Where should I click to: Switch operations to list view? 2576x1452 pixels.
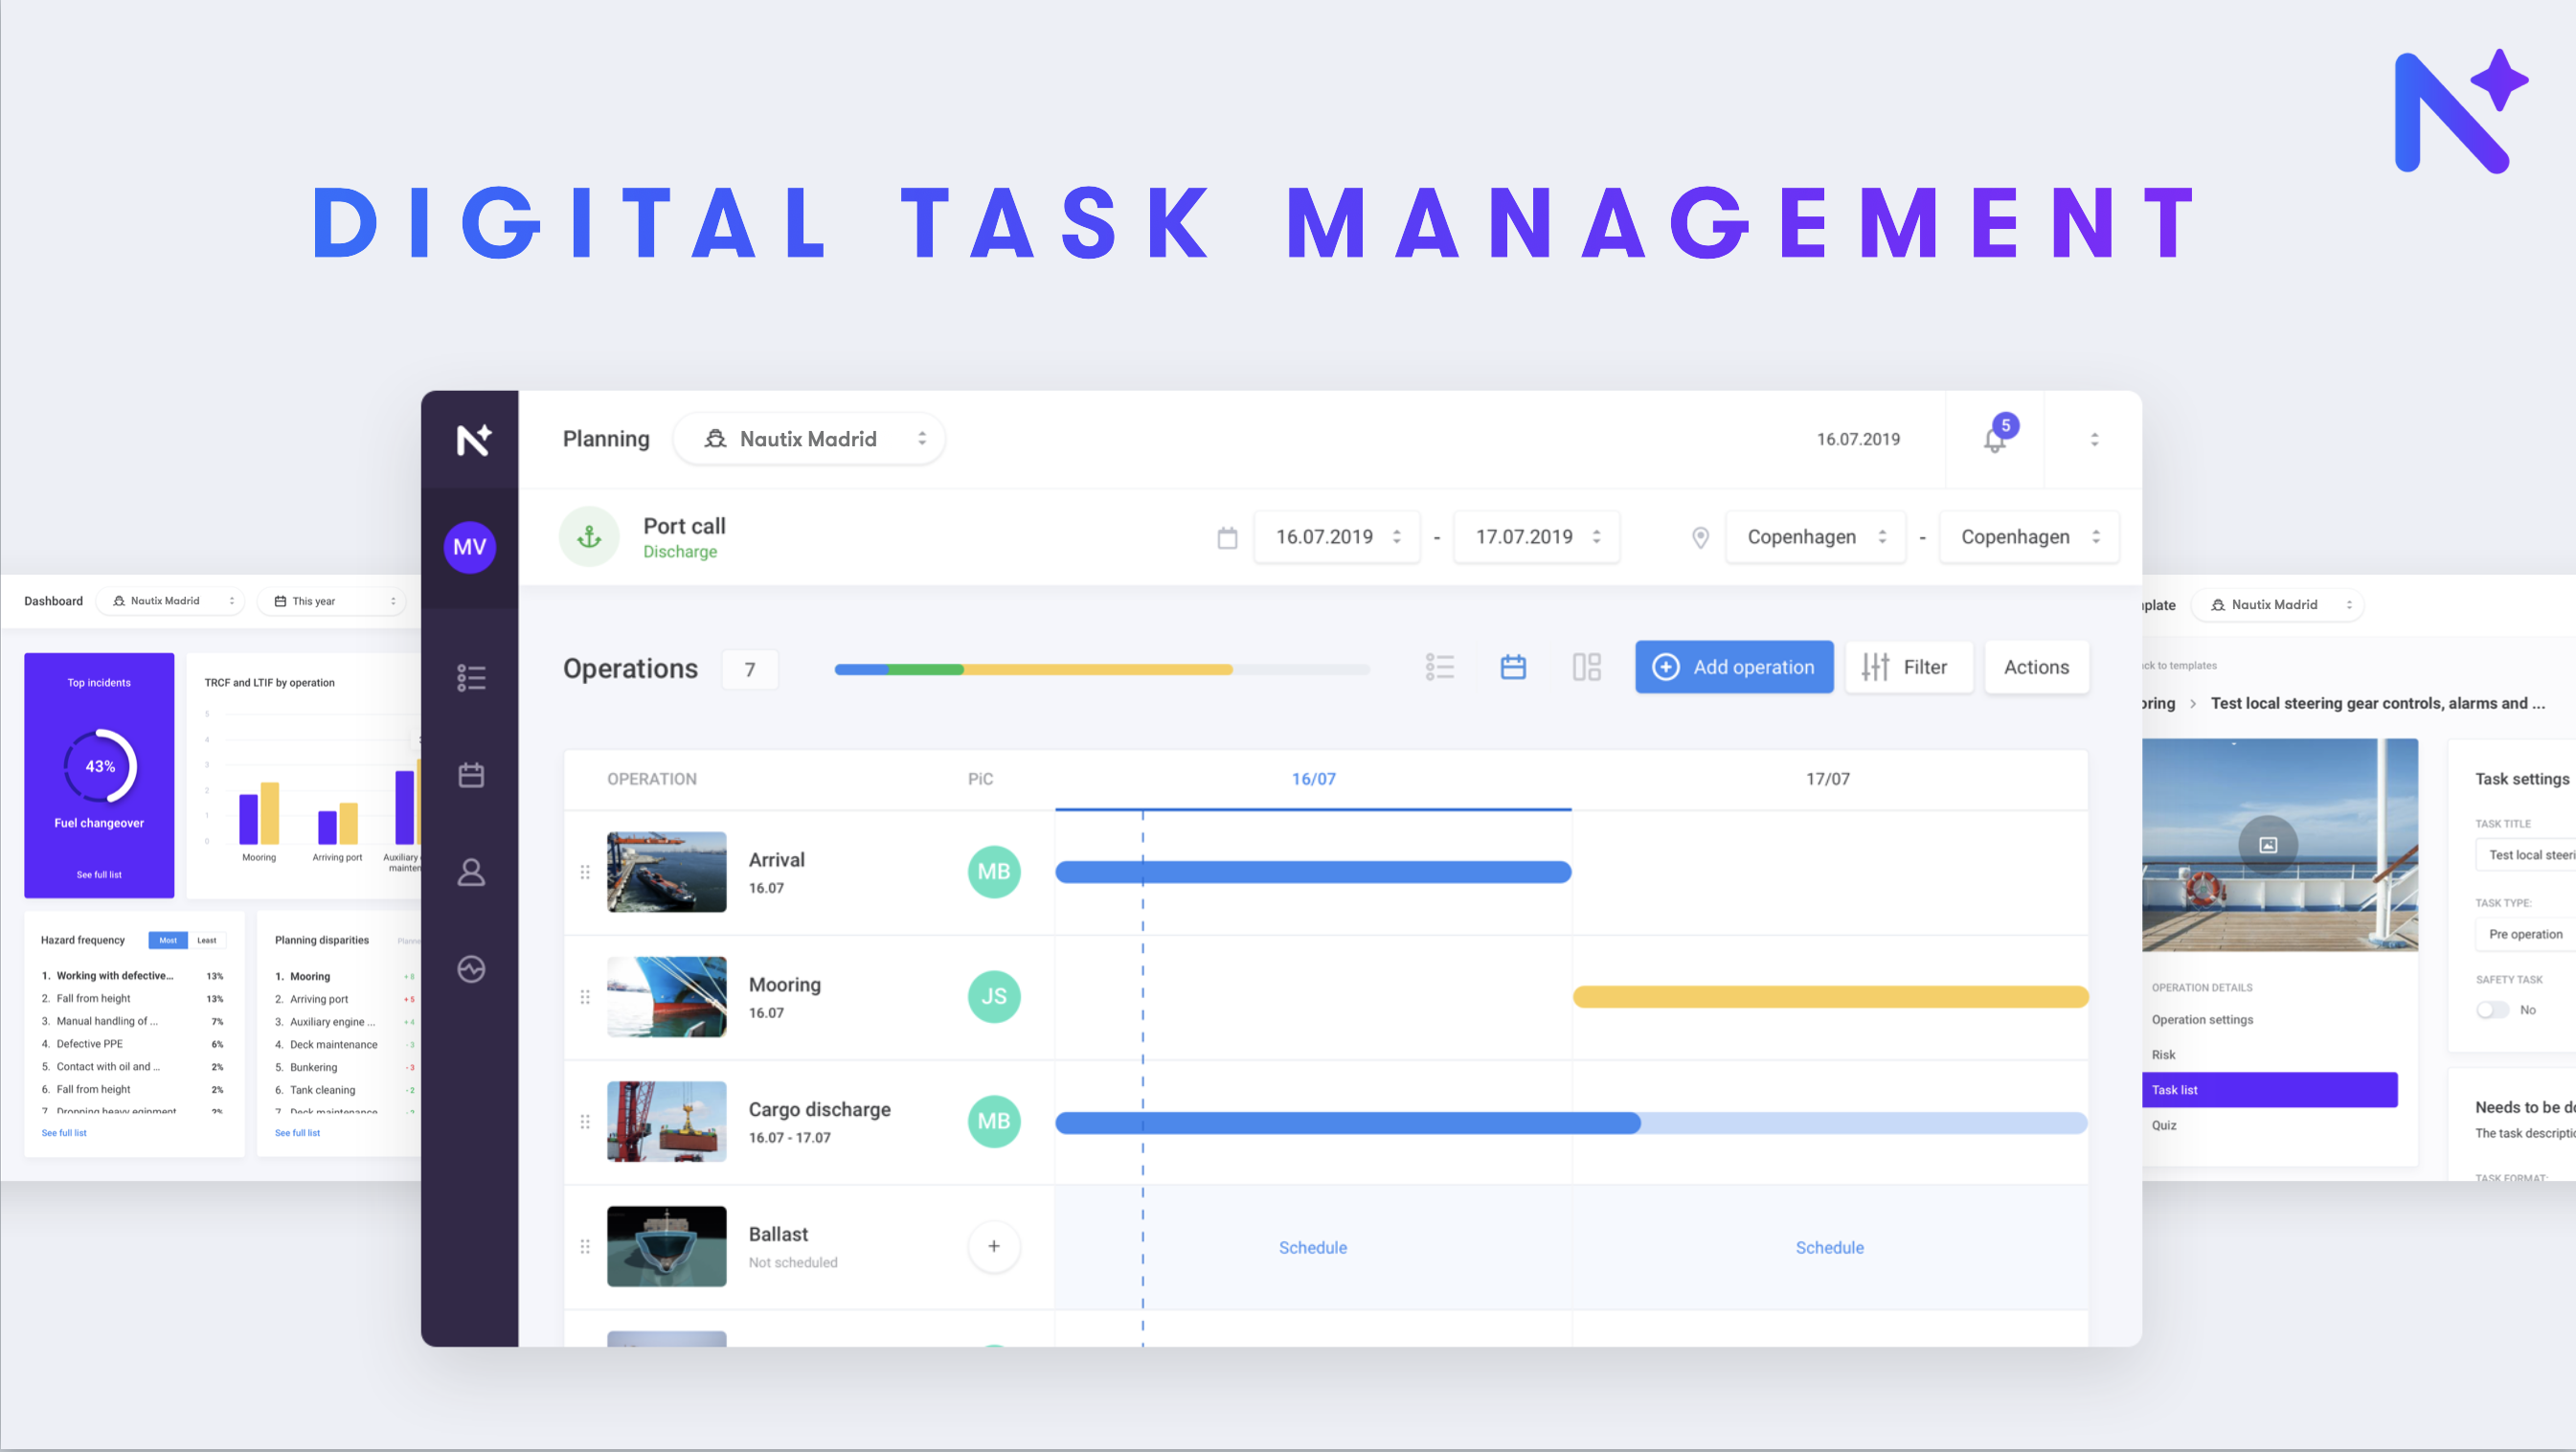(x=1440, y=667)
